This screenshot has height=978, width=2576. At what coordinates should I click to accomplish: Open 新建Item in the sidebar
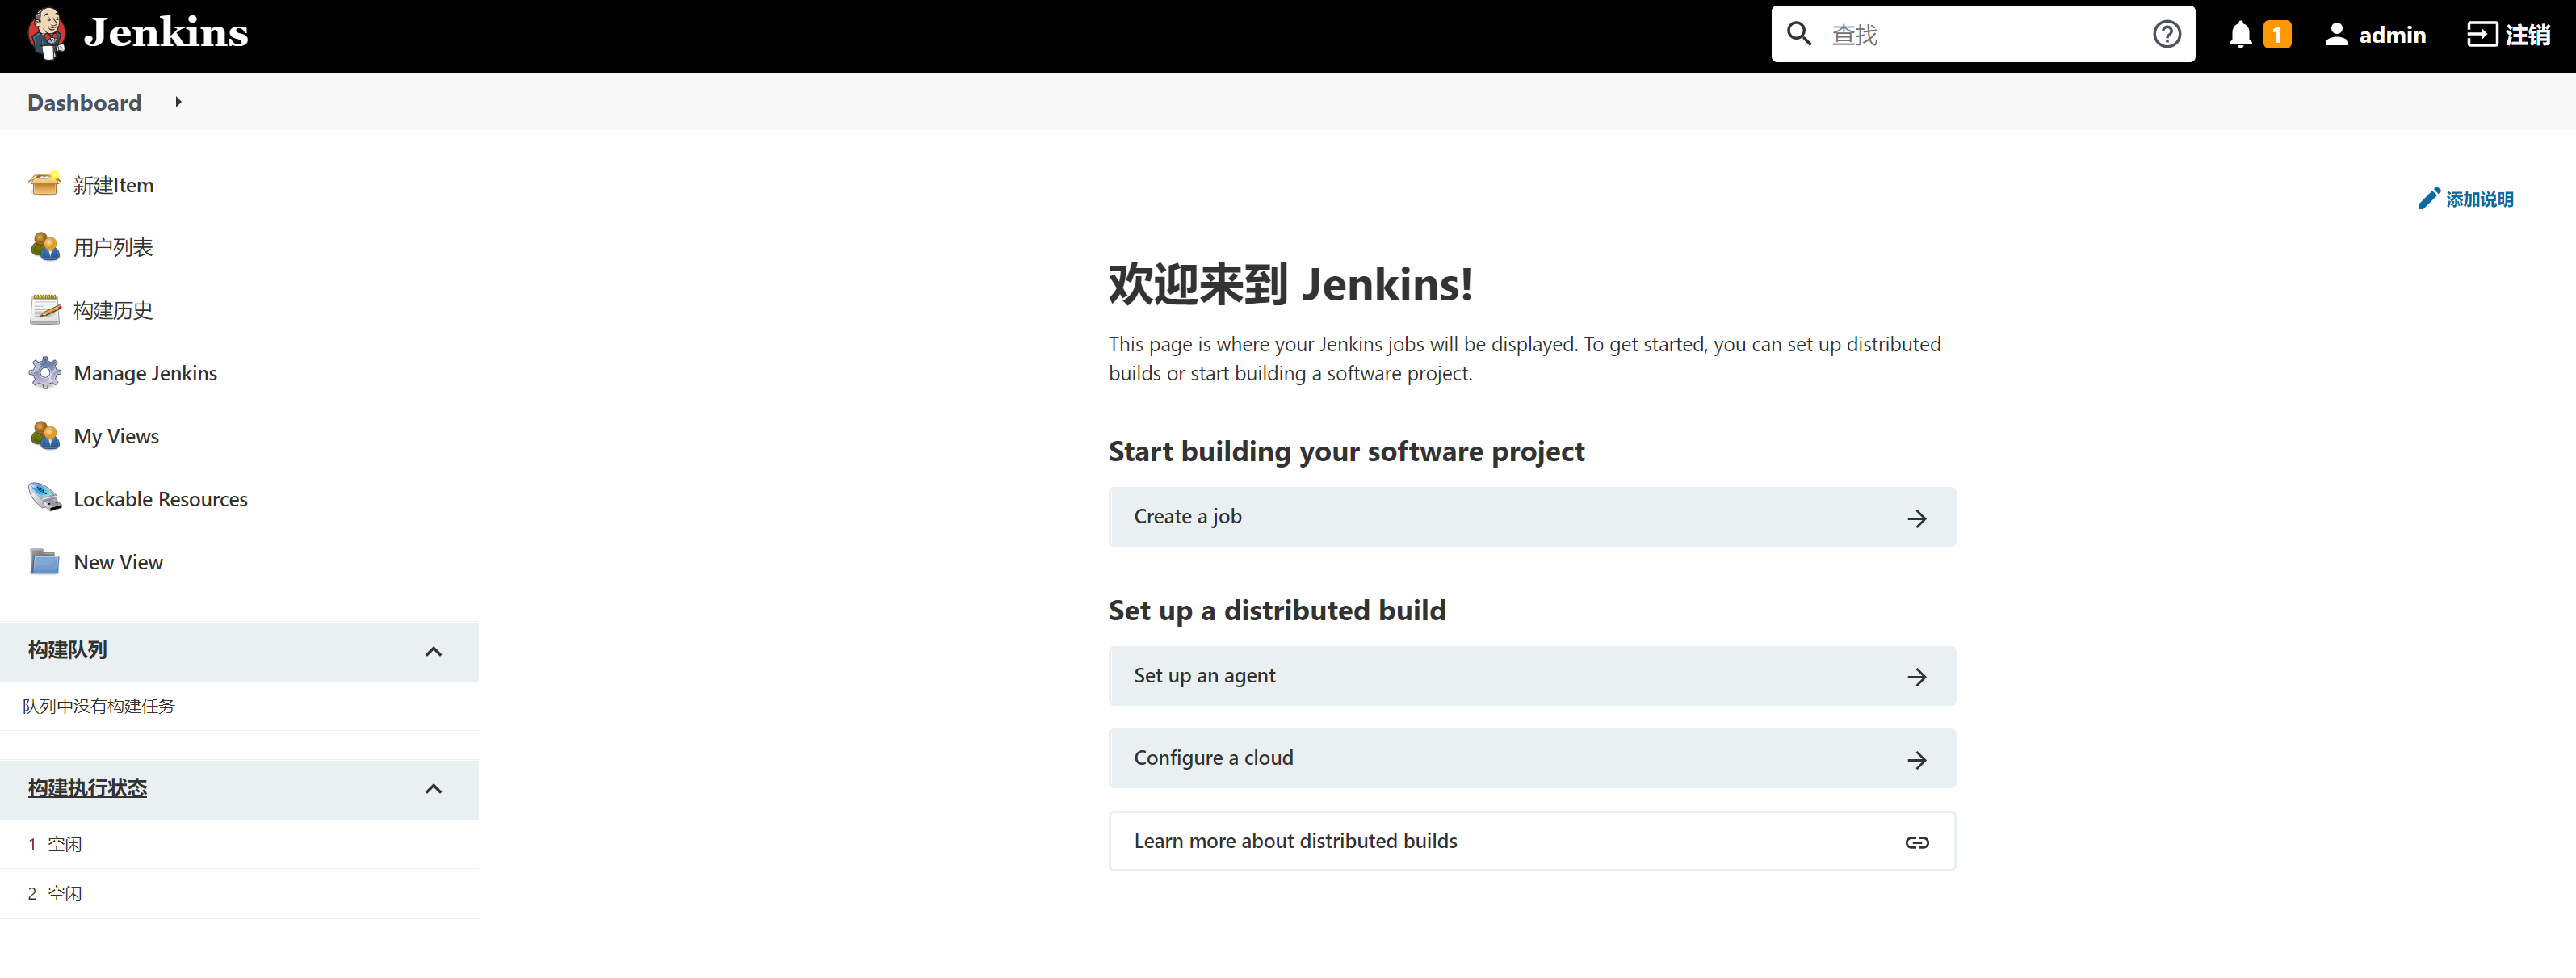[113, 185]
